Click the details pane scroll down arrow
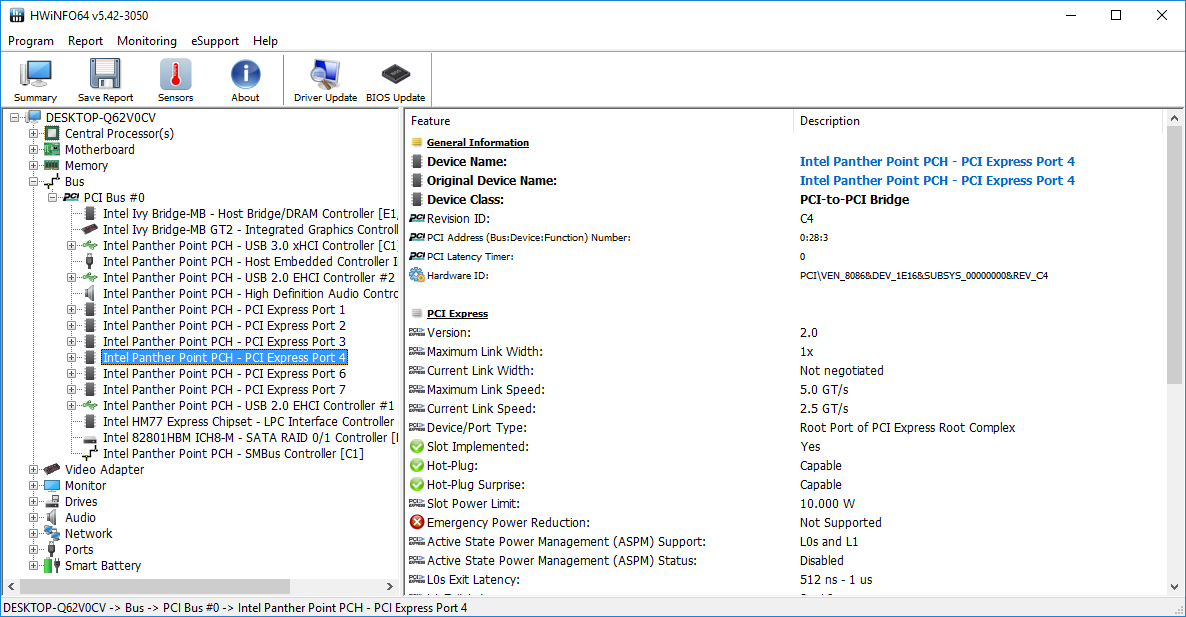The width and height of the screenshot is (1186, 617). 1174,587
